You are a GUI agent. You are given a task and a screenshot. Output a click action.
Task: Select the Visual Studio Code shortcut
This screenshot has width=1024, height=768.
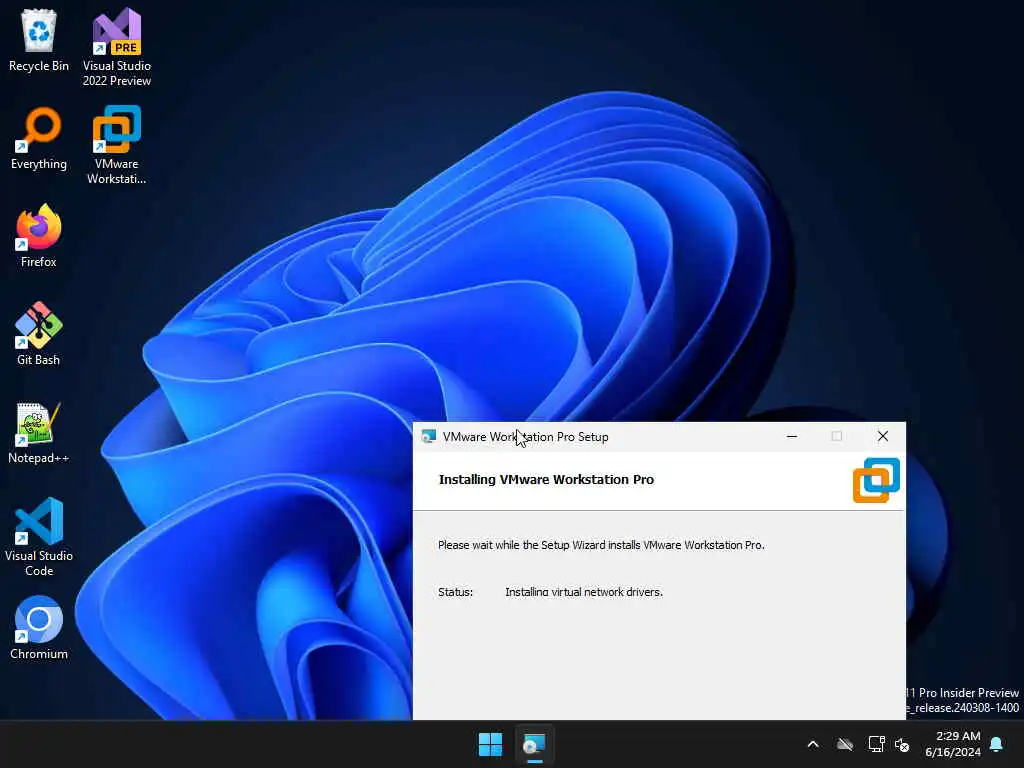(x=39, y=537)
